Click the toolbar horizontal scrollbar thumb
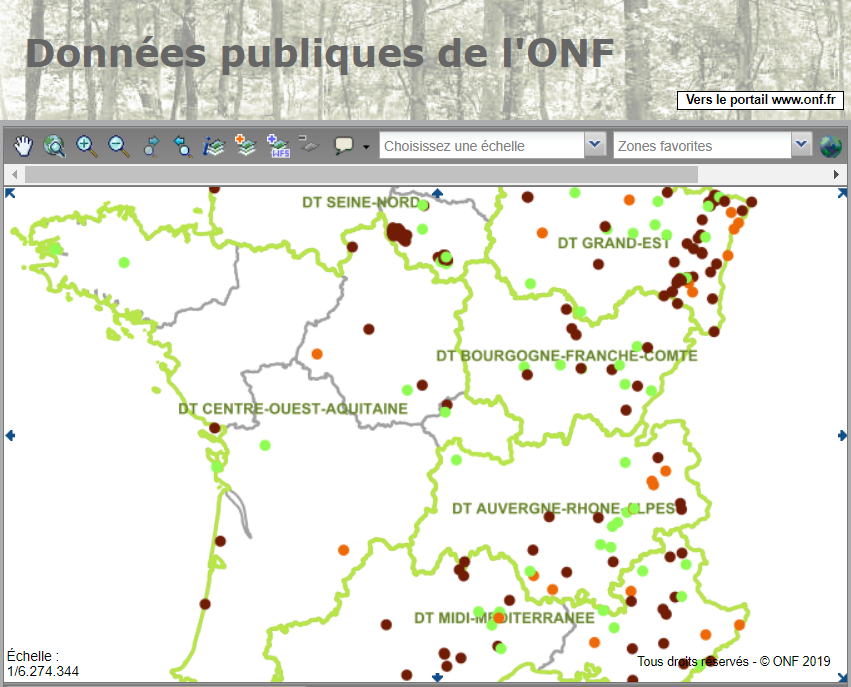 tap(360, 174)
